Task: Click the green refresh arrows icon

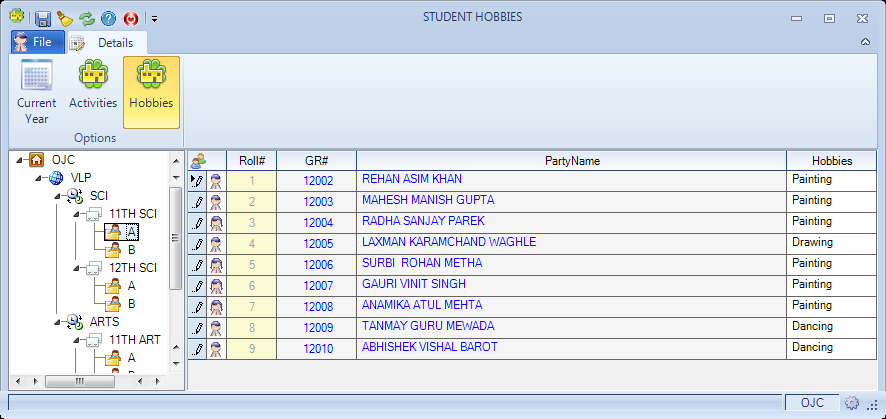Action: click(x=86, y=19)
